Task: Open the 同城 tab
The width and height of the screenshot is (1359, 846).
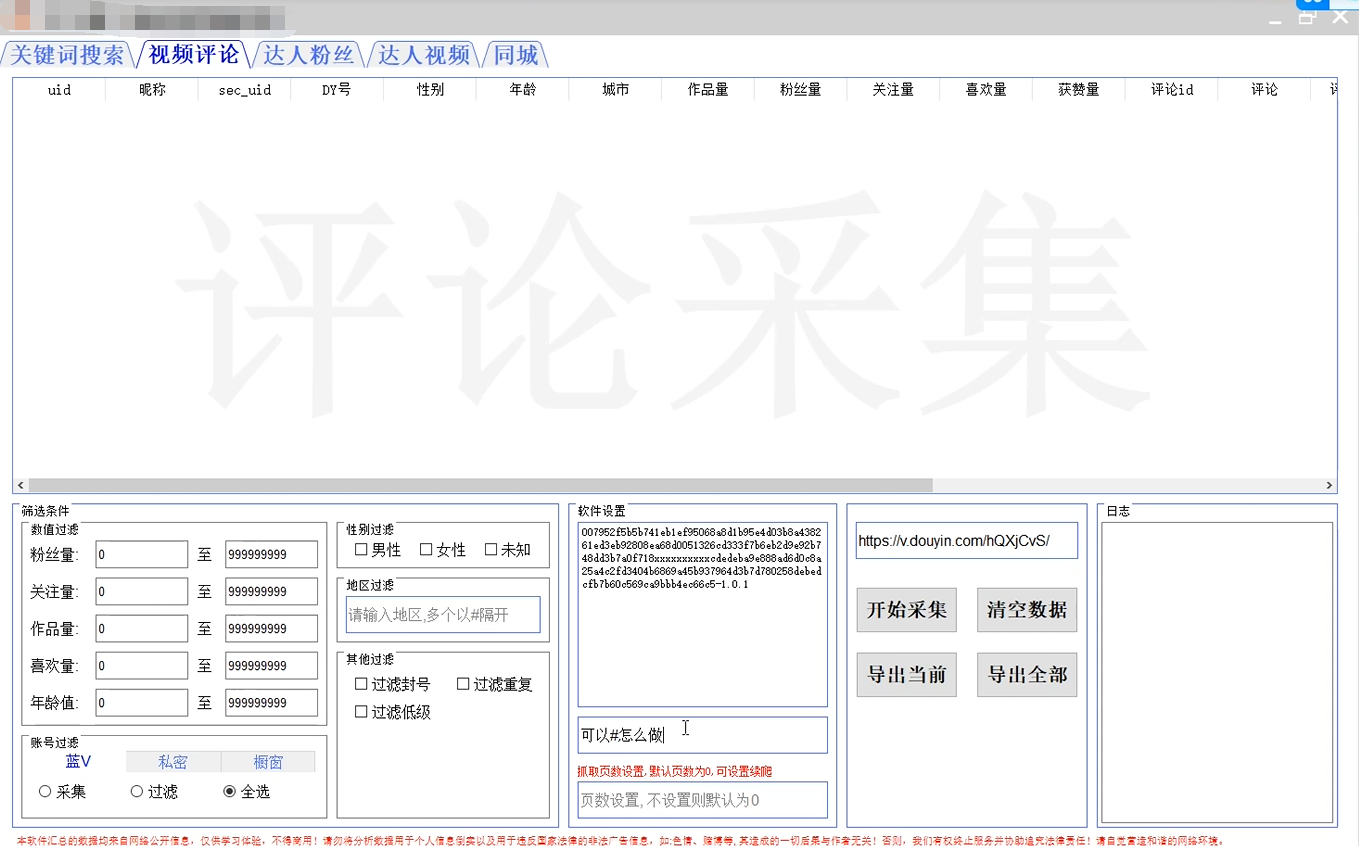Action: (x=515, y=55)
